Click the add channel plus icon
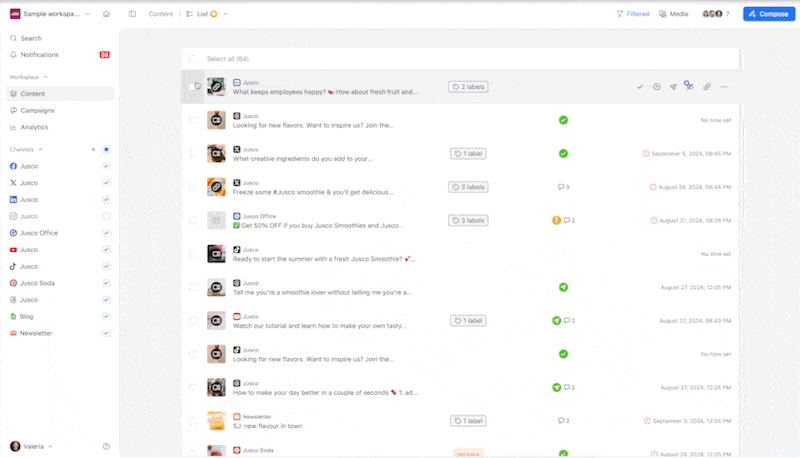The height and width of the screenshot is (458, 800). pyautogui.click(x=94, y=149)
